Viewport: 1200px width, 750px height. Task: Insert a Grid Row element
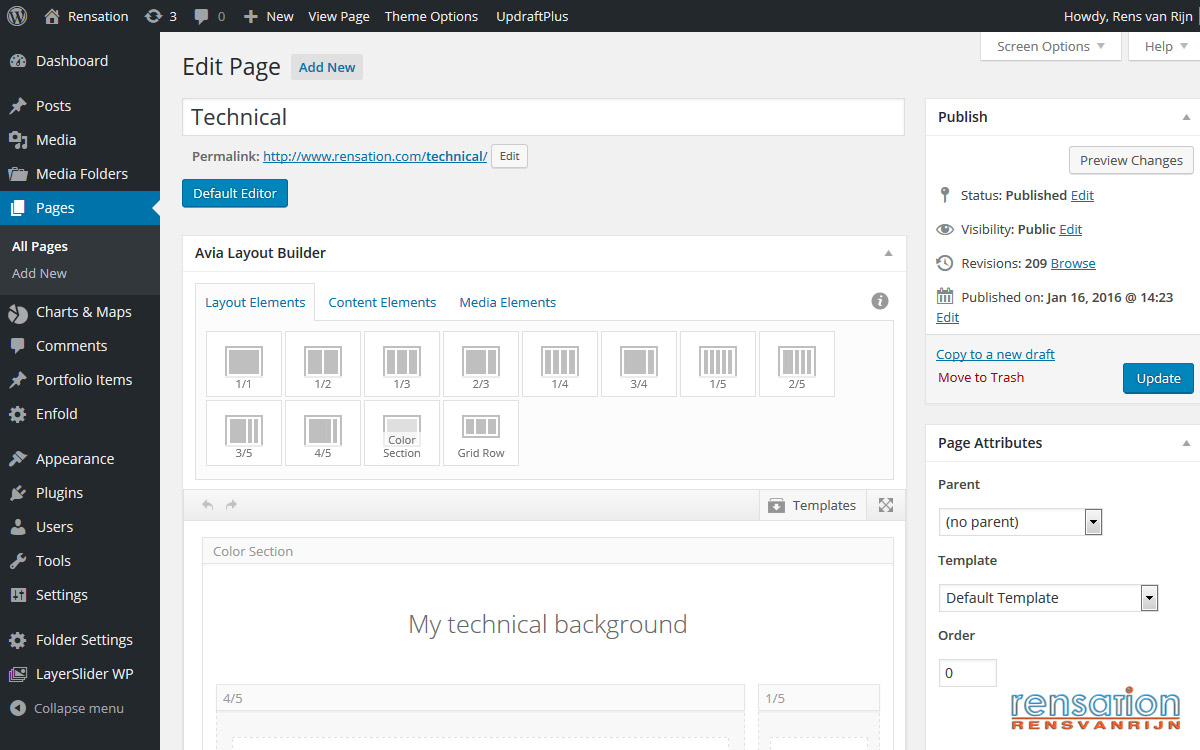click(481, 433)
